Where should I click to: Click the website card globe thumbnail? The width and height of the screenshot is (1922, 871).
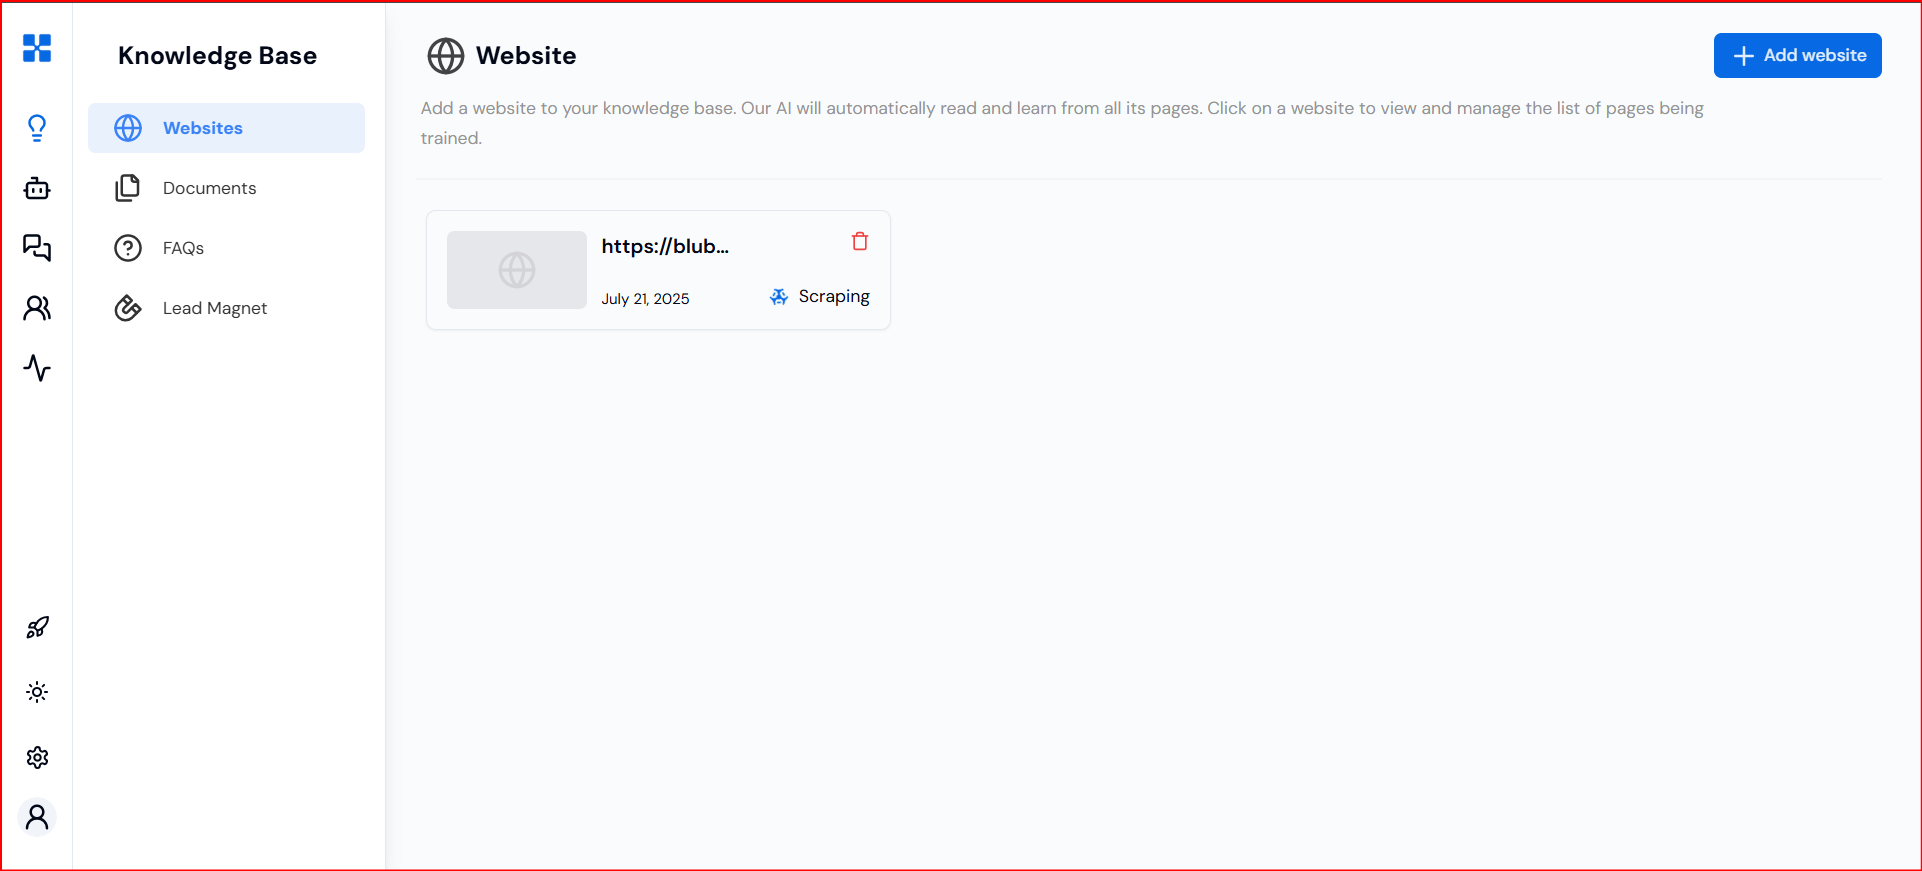point(517,270)
